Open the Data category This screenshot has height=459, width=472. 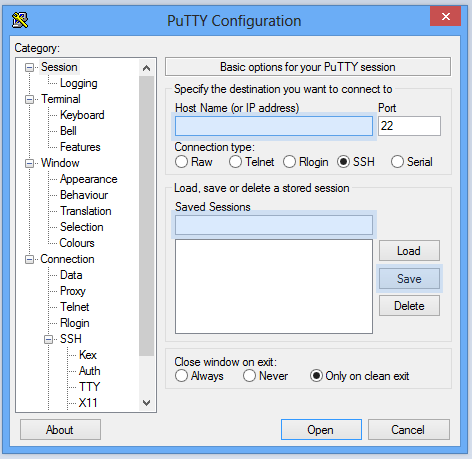(x=71, y=275)
